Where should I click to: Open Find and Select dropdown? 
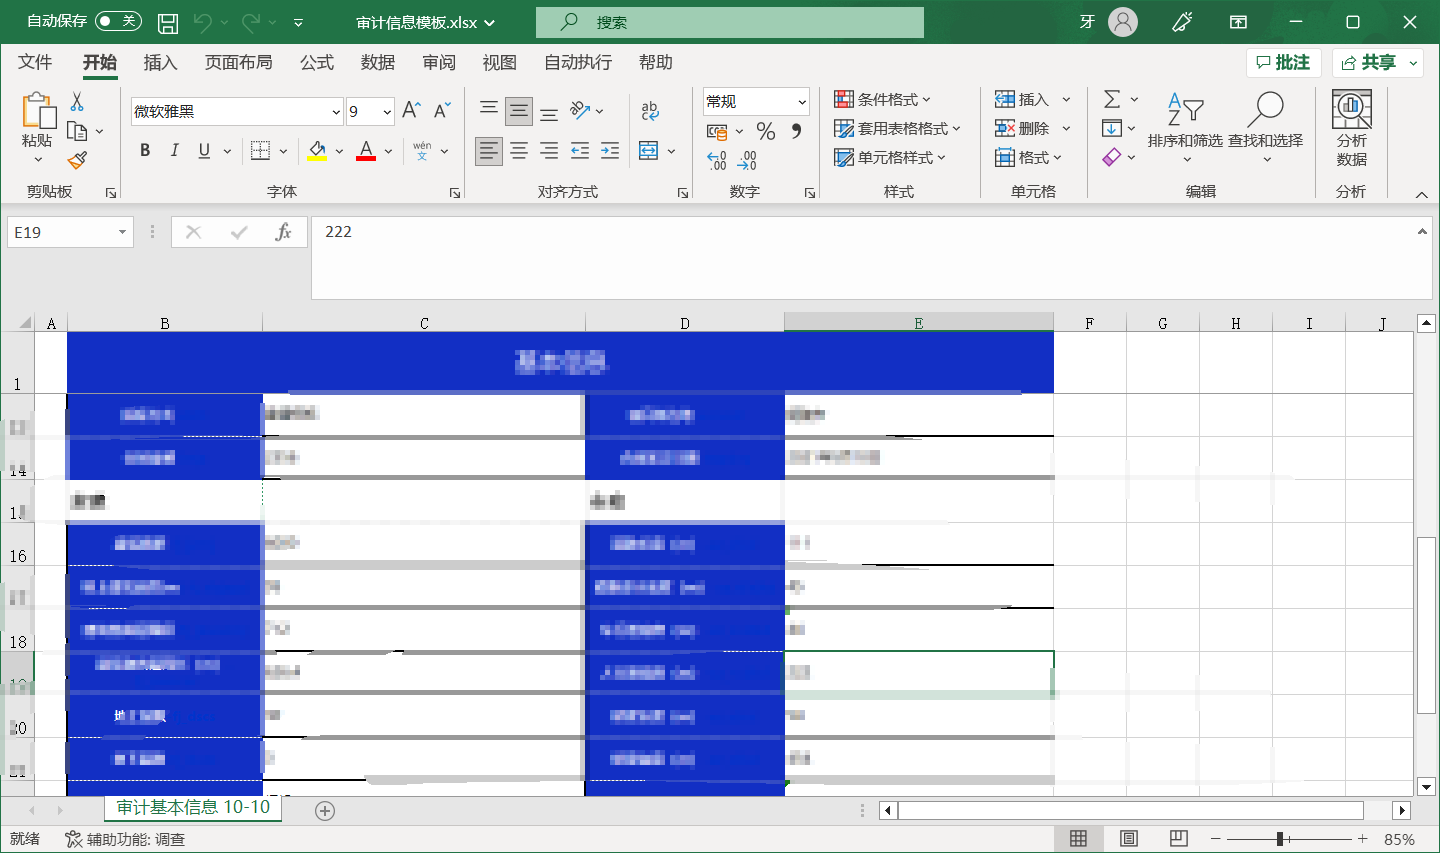[x=1265, y=128]
